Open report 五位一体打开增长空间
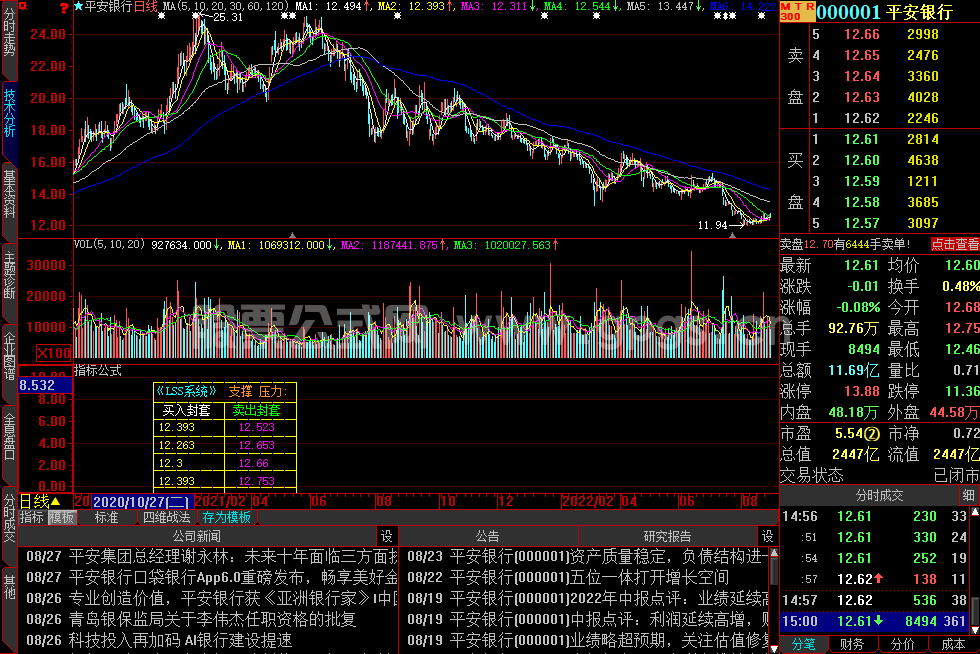The image size is (980, 654). tap(568, 577)
